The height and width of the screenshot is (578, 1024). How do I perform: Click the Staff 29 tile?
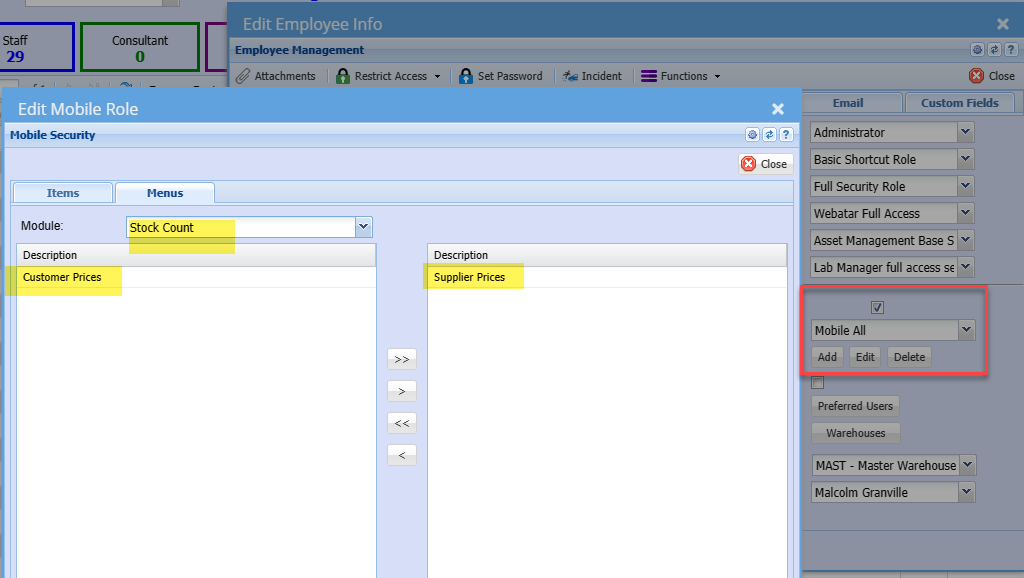(37, 48)
